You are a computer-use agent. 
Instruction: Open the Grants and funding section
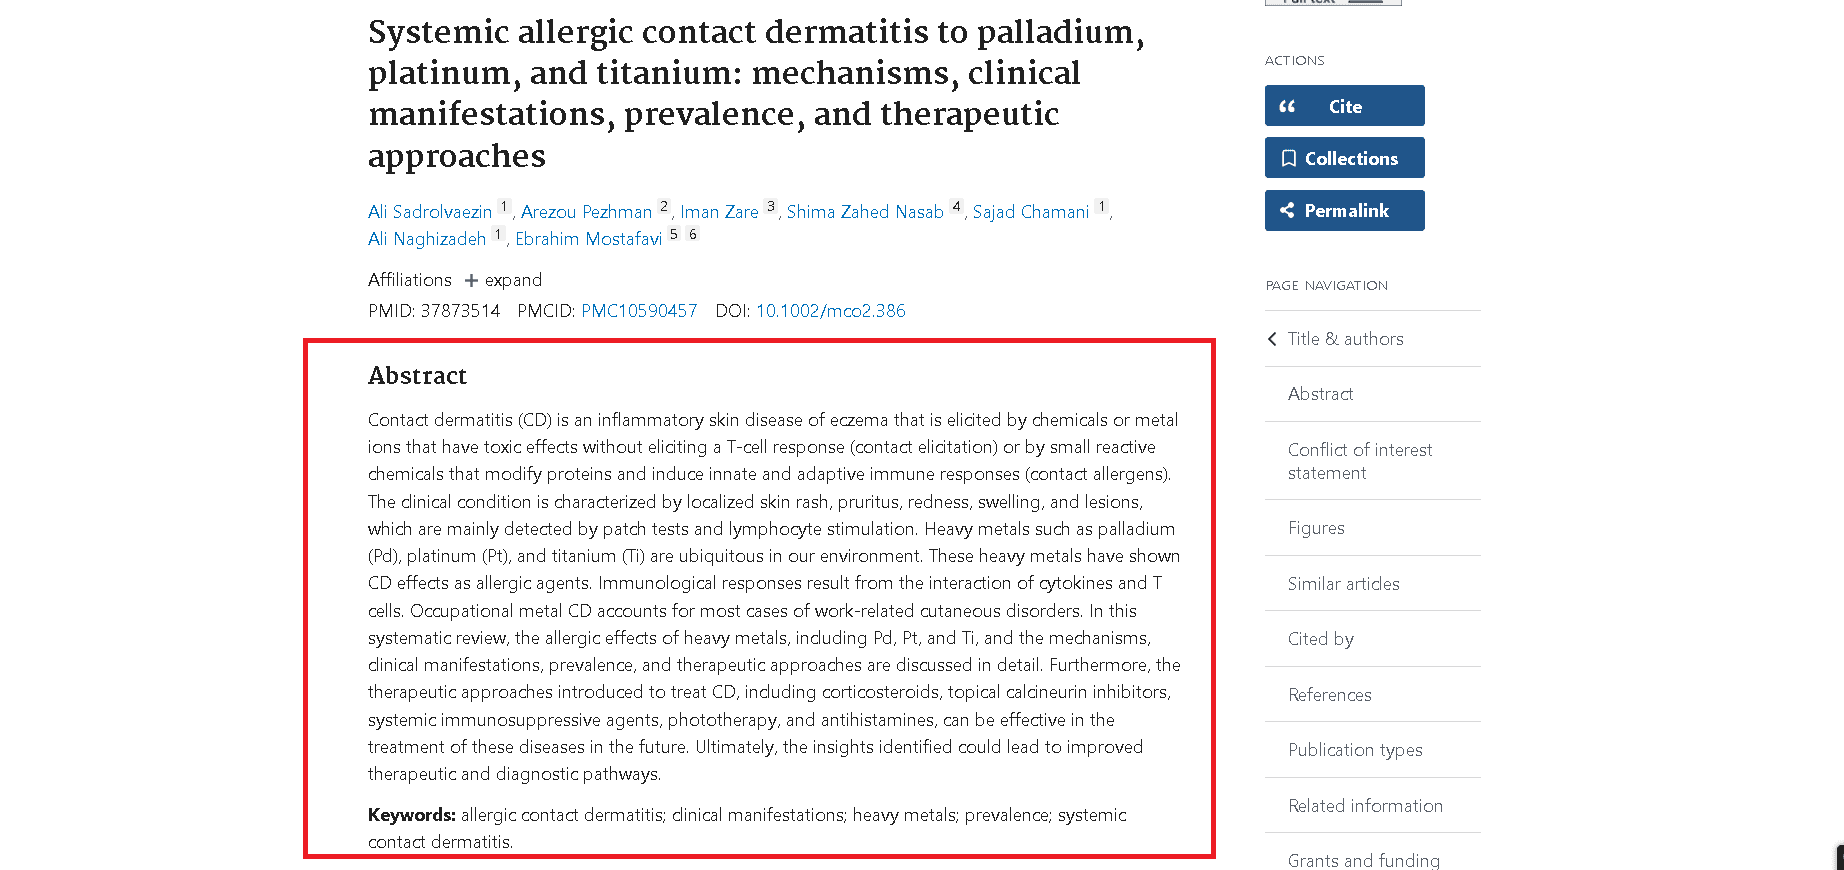point(1363,861)
